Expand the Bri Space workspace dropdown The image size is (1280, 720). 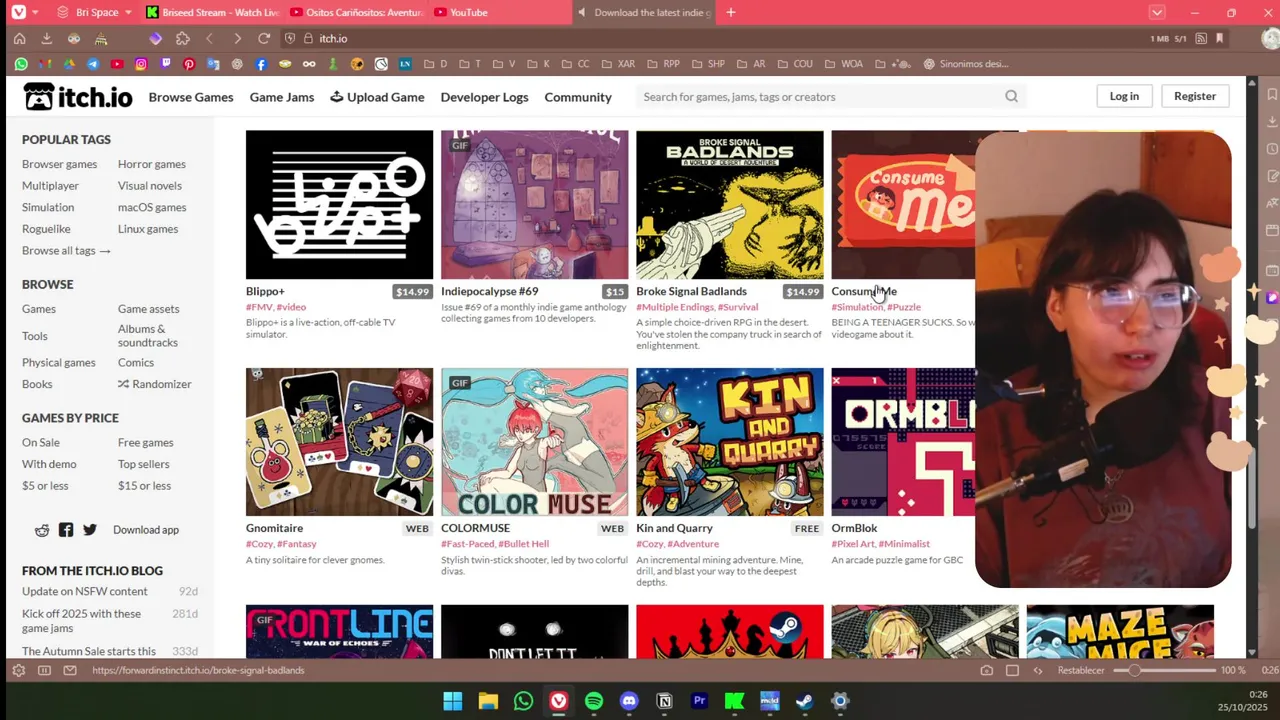tap(128, 12)
